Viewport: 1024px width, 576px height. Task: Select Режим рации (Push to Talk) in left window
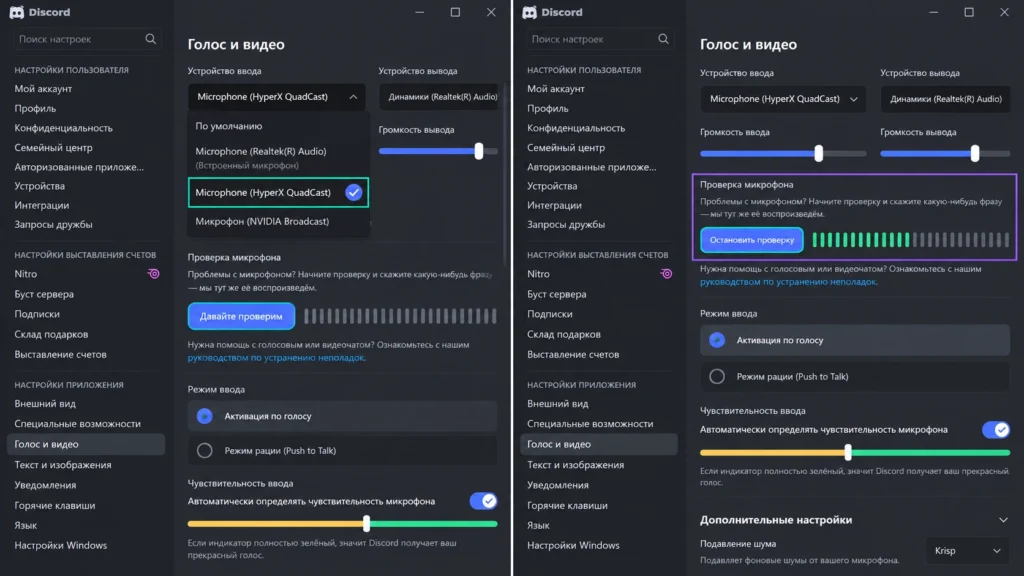coord(204,451)
